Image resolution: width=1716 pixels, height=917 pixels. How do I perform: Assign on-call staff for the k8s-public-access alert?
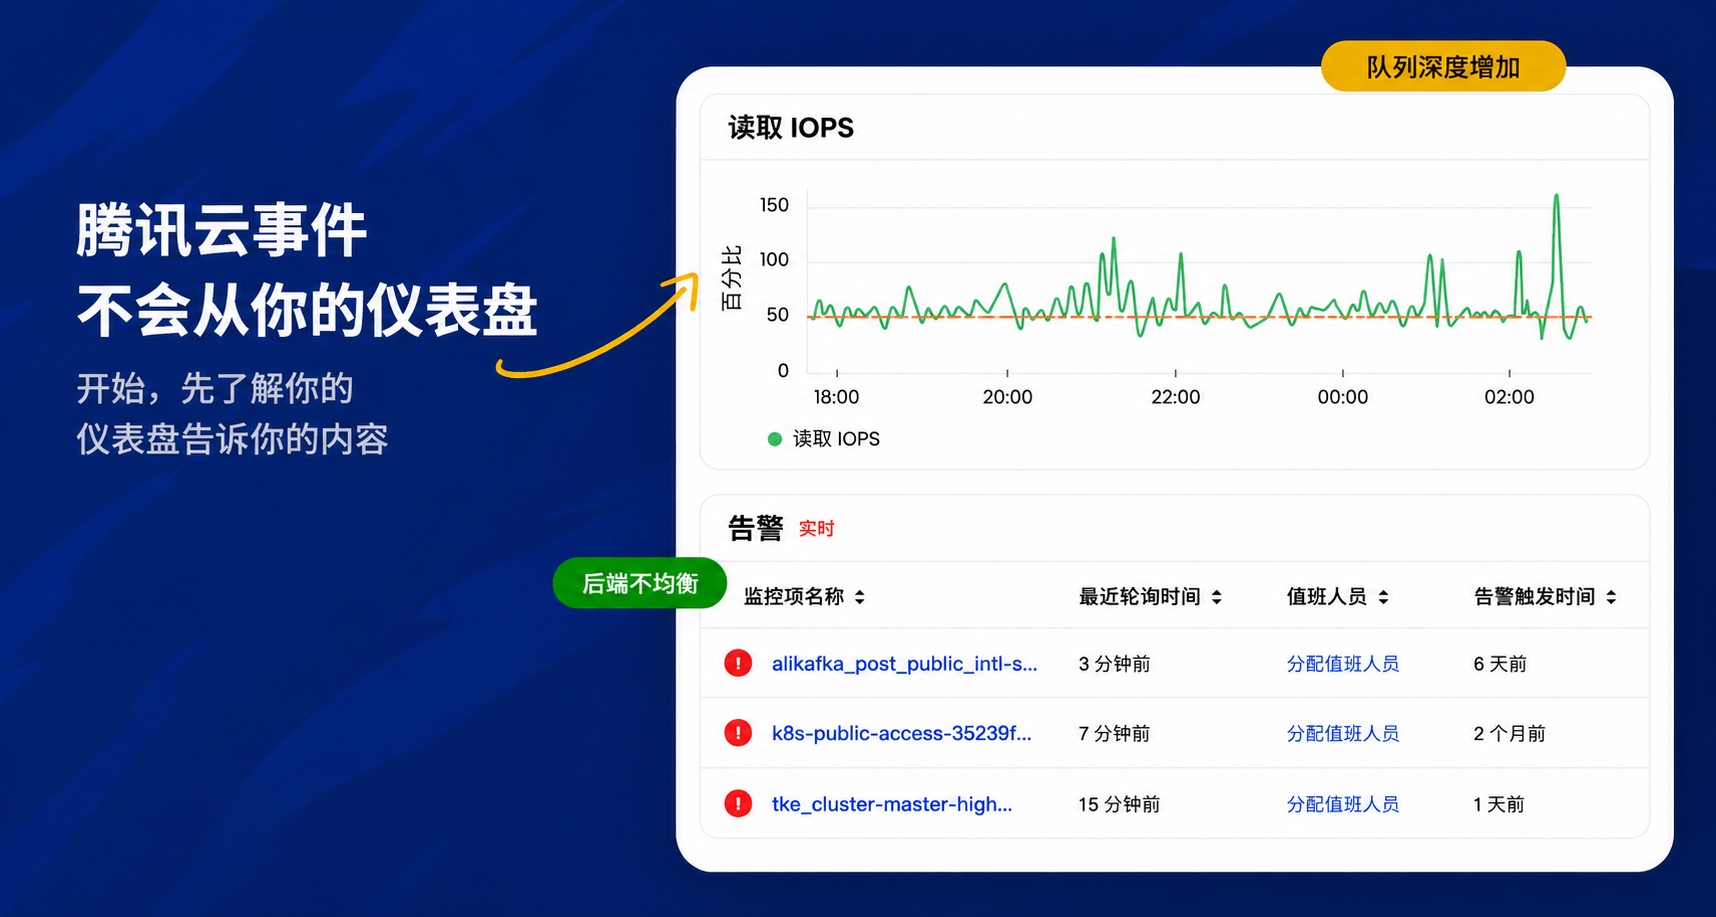click(1343, 734)
